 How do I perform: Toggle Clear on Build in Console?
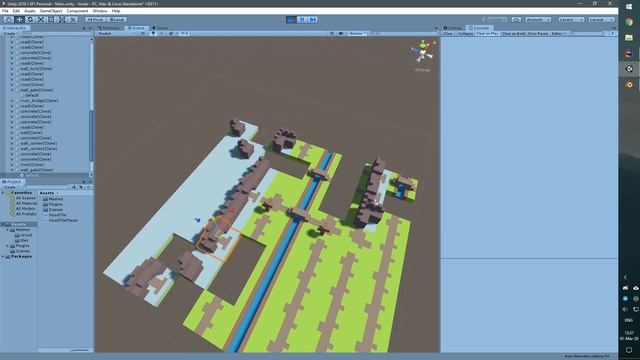click(x=513, y=33)
